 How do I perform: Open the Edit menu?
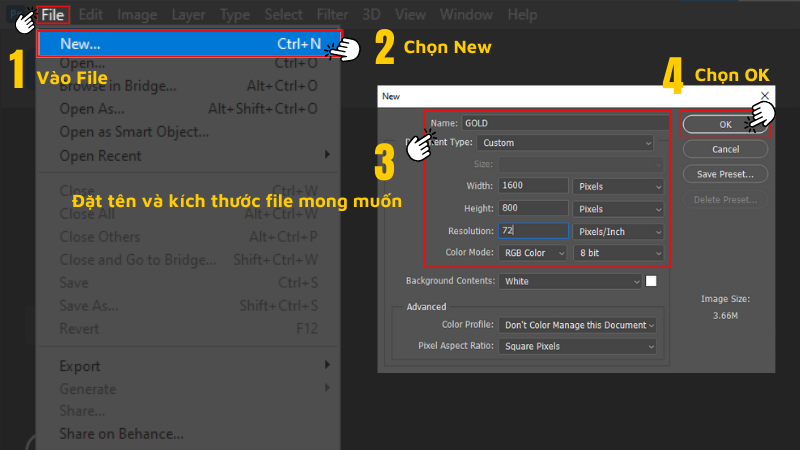[x=91, y=15]
